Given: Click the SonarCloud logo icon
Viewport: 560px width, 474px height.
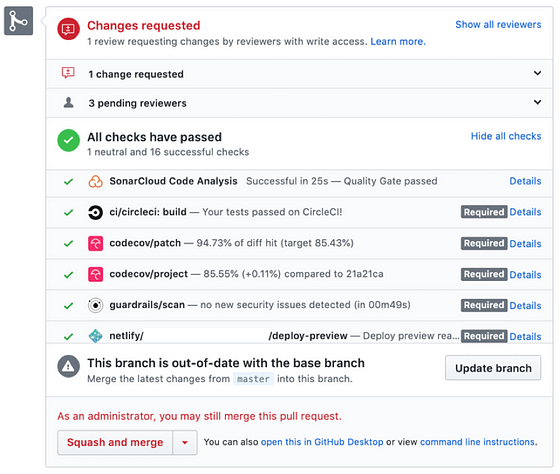Looking at the screenshot, I should (x=95, y=181).
